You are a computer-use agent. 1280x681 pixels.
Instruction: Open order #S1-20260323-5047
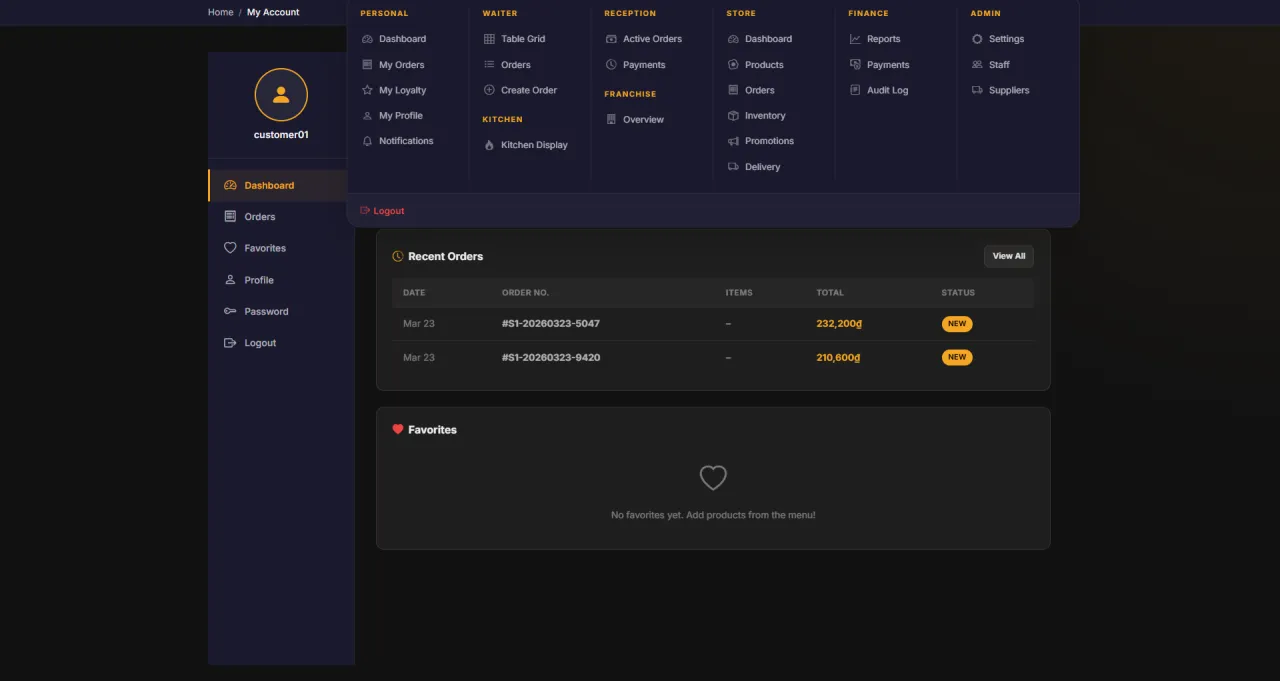click(551, 324)
